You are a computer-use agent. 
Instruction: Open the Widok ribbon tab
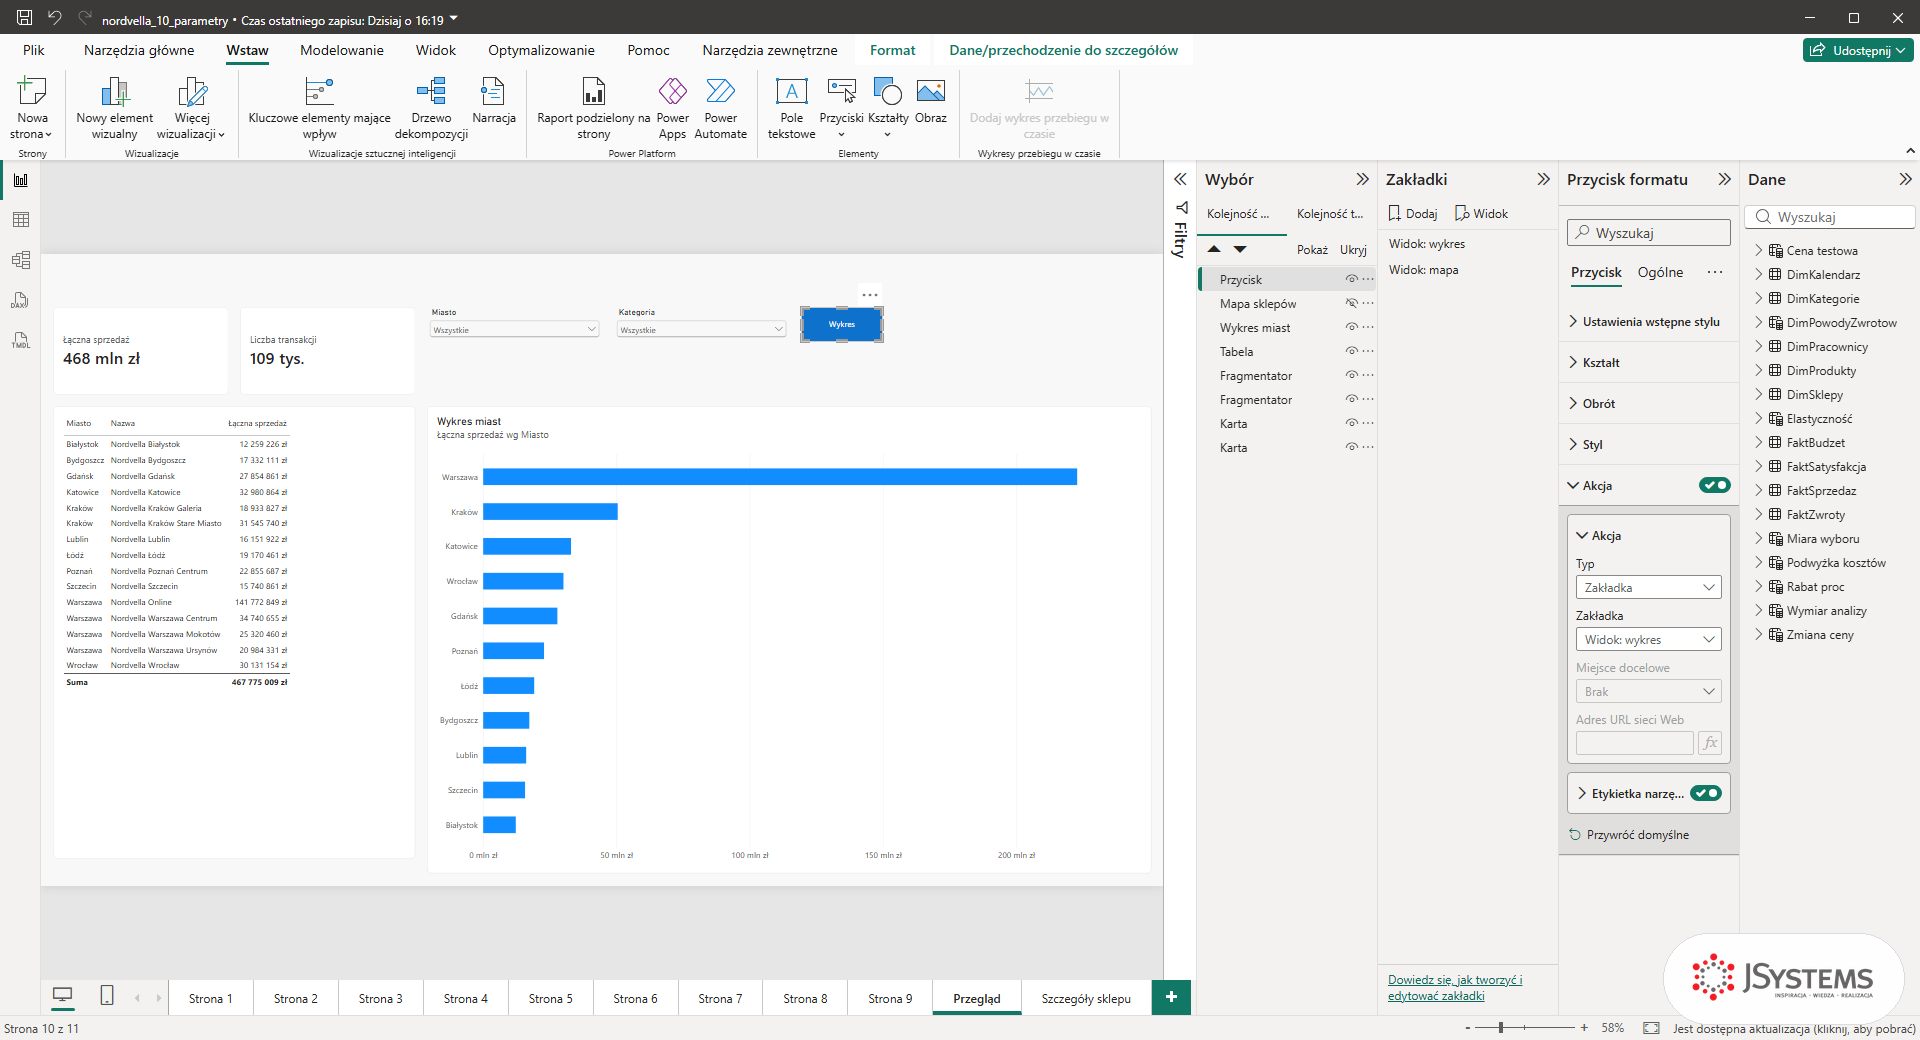point(435,50)
